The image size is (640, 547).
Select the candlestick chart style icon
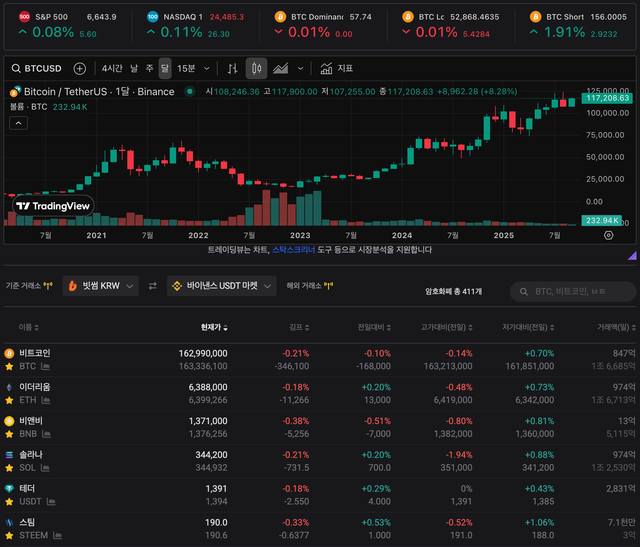click(x=257, y=68)
